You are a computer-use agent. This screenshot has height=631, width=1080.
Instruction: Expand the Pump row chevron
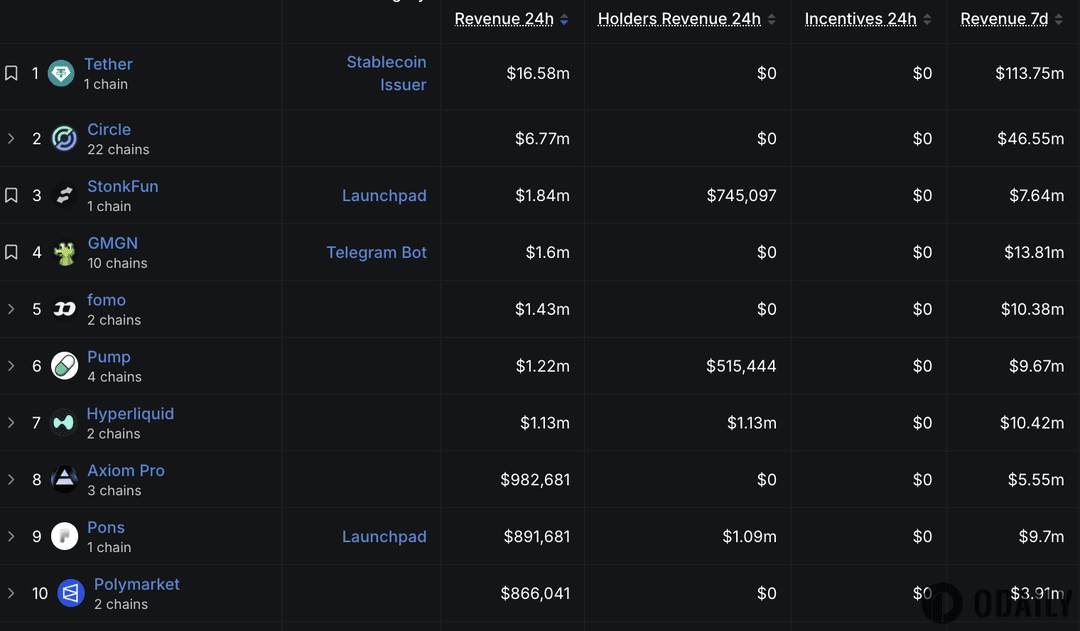tap(11, 366)
